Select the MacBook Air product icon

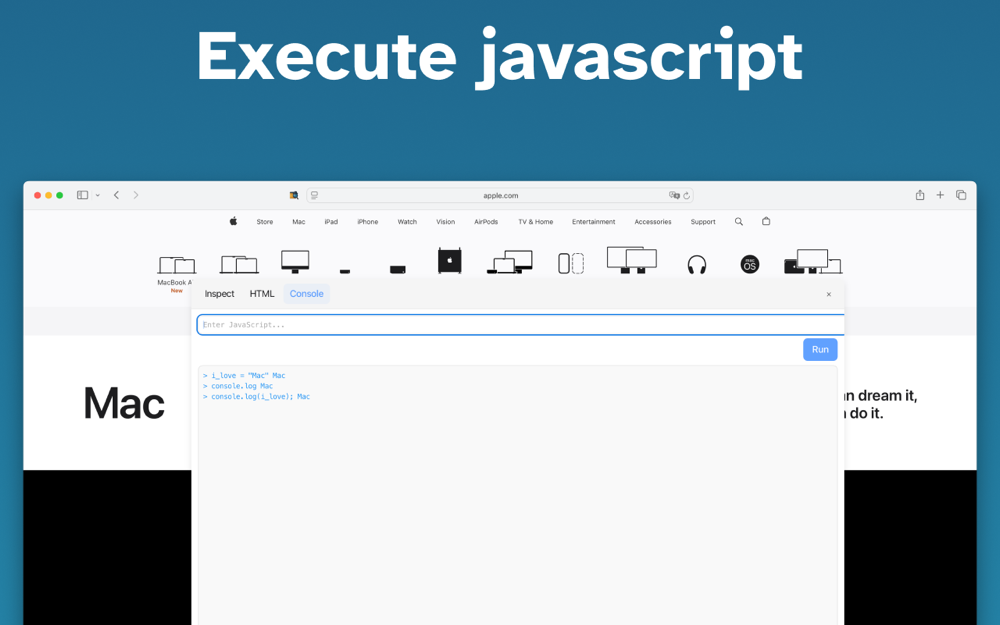coord(177,265)
